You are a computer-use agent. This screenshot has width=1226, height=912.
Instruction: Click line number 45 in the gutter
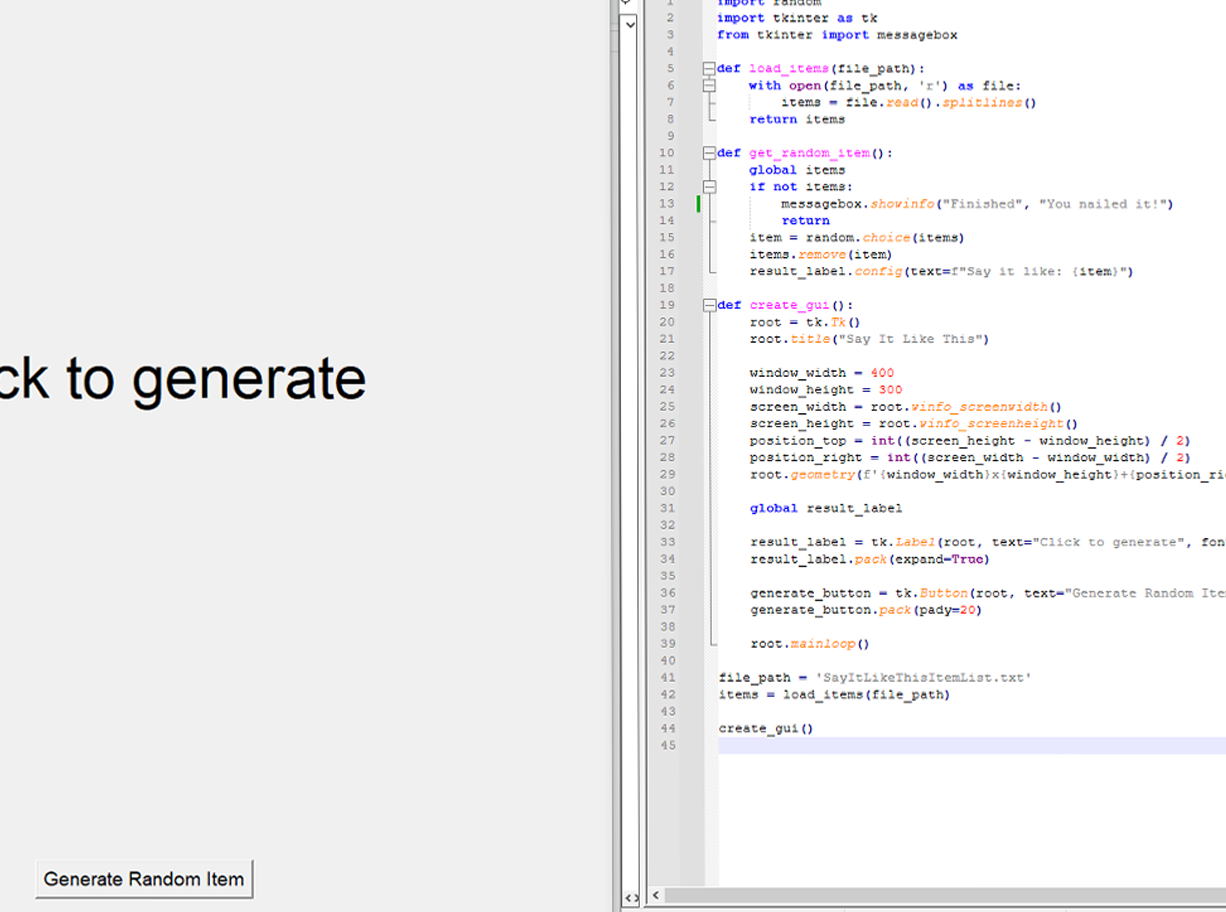[666, 746]
